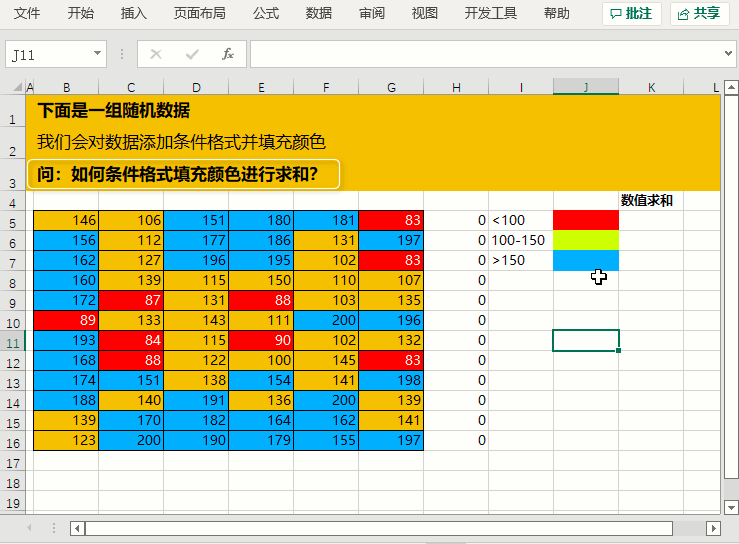The width and height of the screenshot is (739, 544).
Task: Expand the formula bar with chevron
Action: (729, 54)
